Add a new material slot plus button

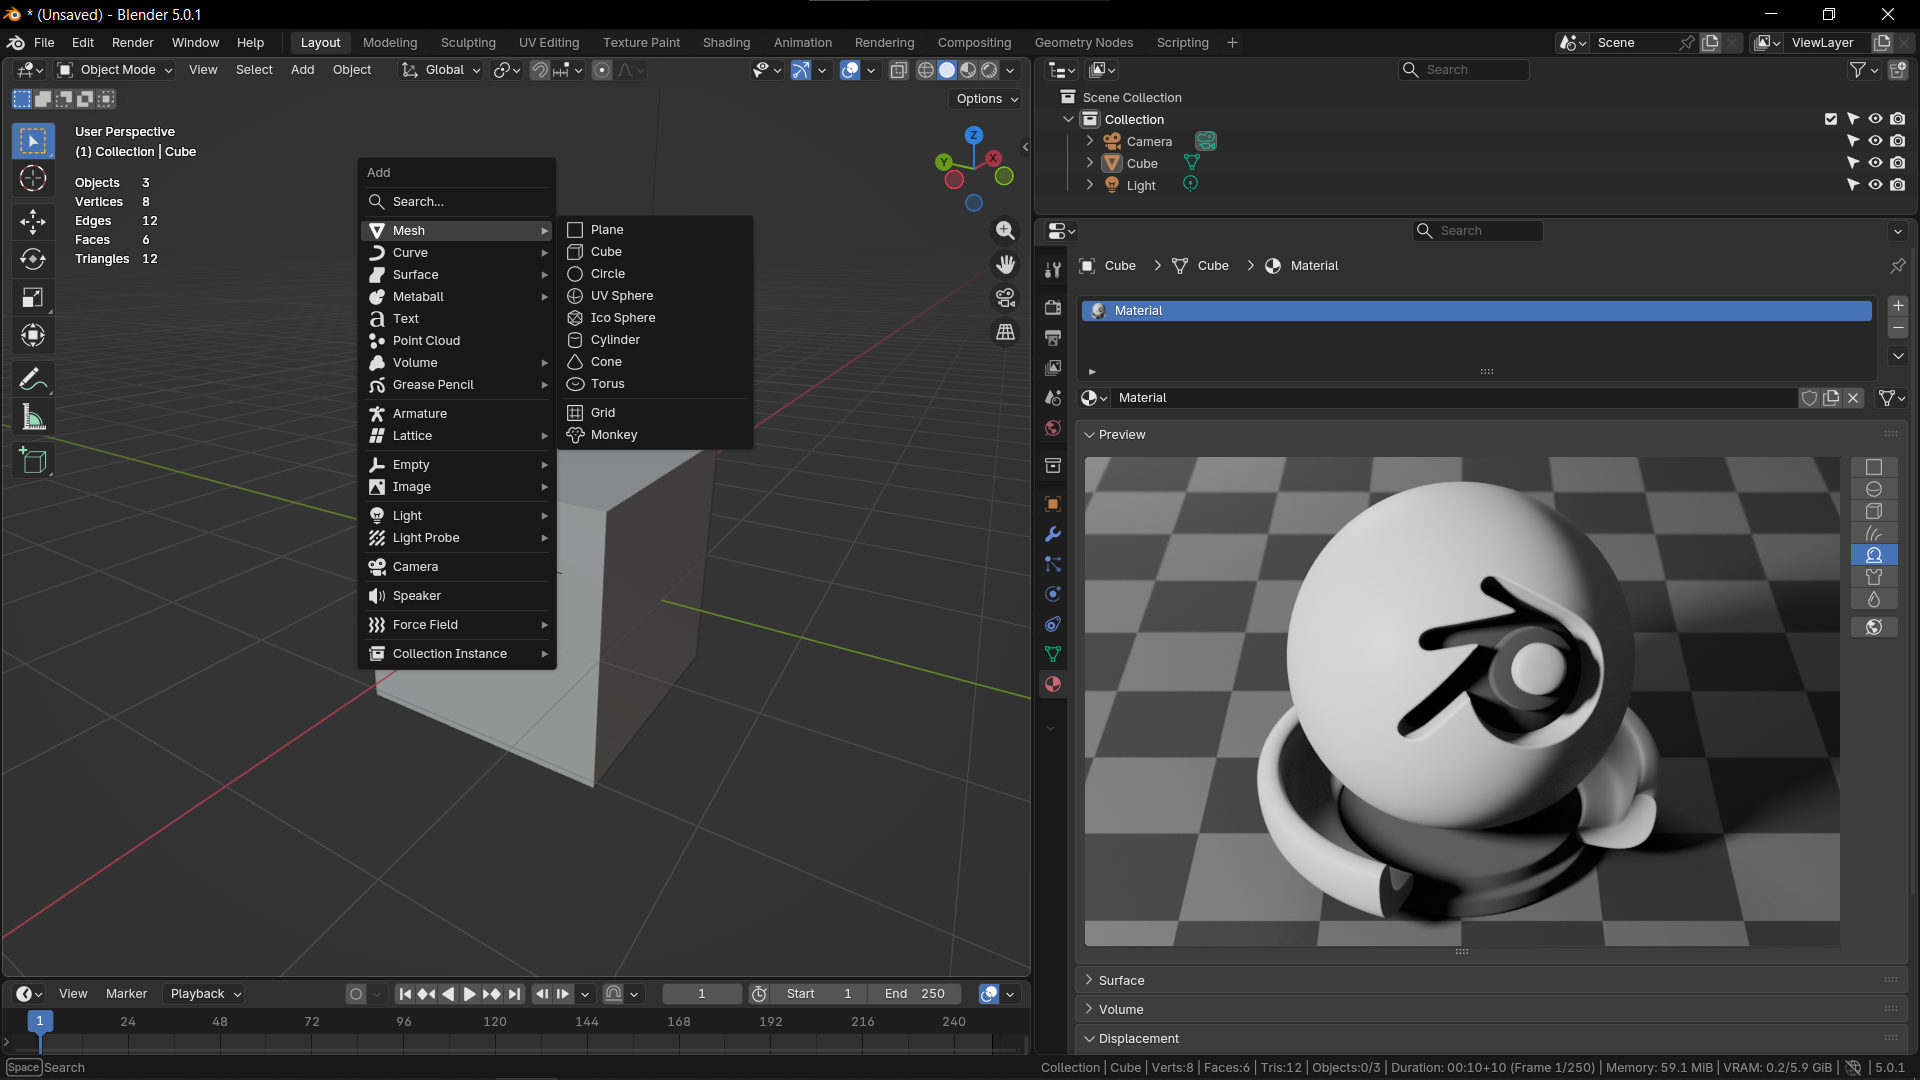(x=1898, y=306)
